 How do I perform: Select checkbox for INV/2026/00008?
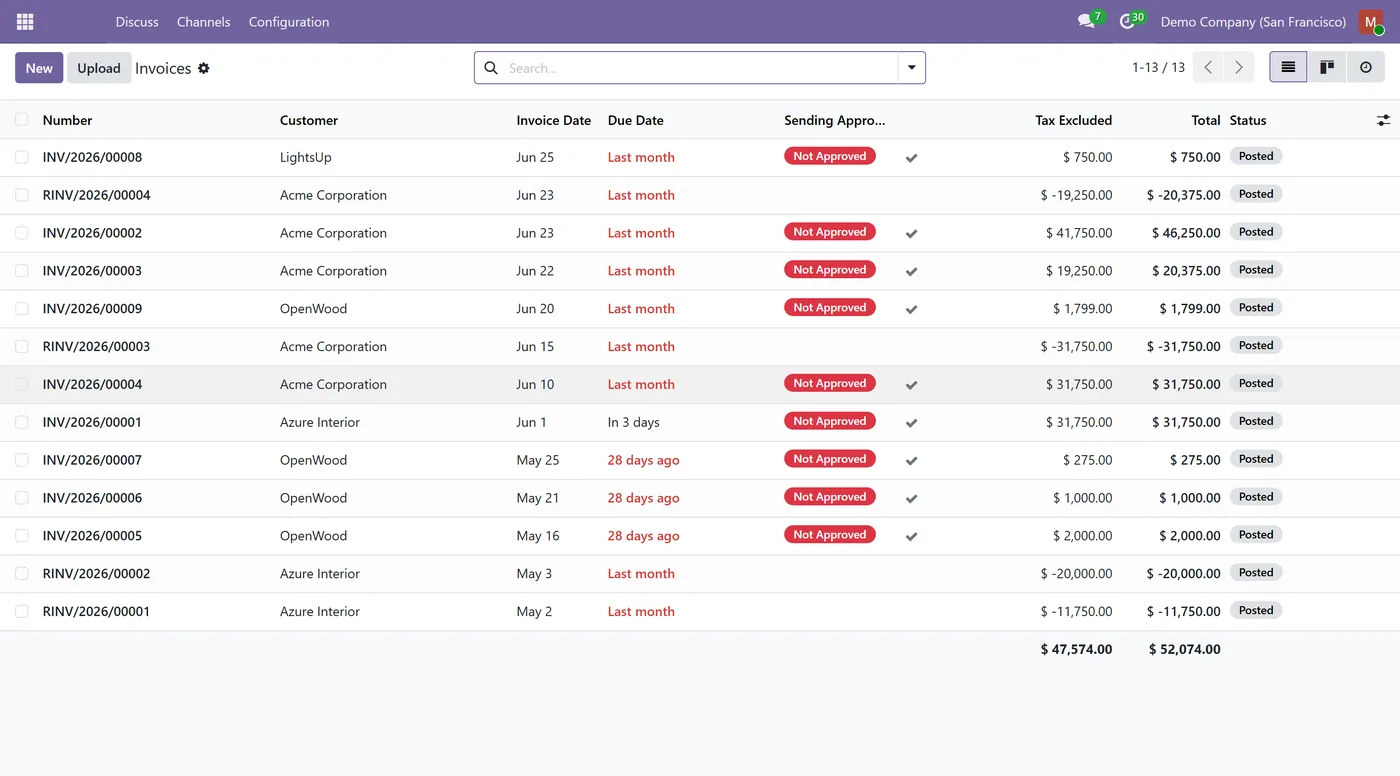coord(22,157)
